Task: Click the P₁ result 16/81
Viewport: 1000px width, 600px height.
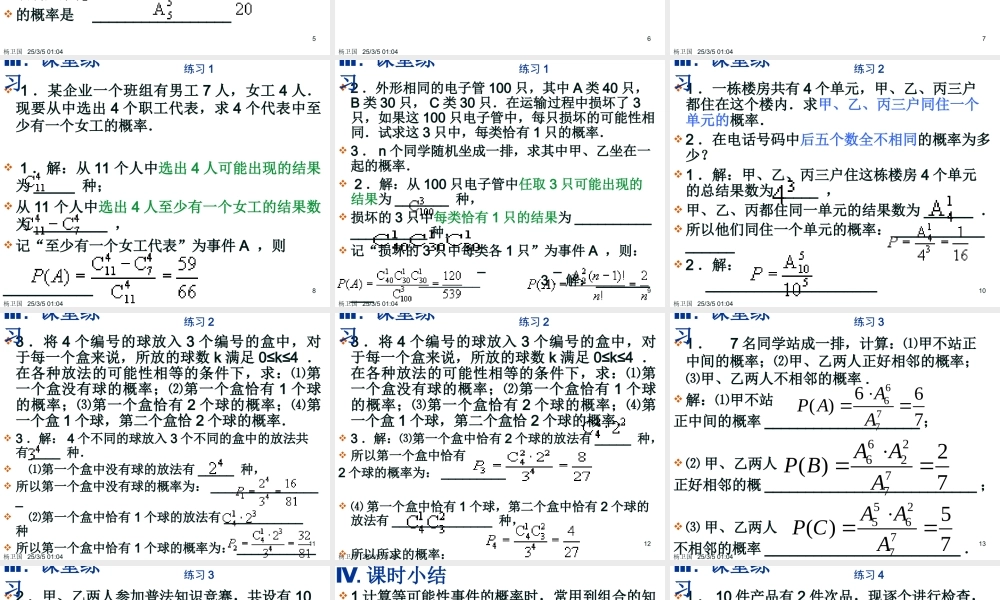Action: click(291, 493)
